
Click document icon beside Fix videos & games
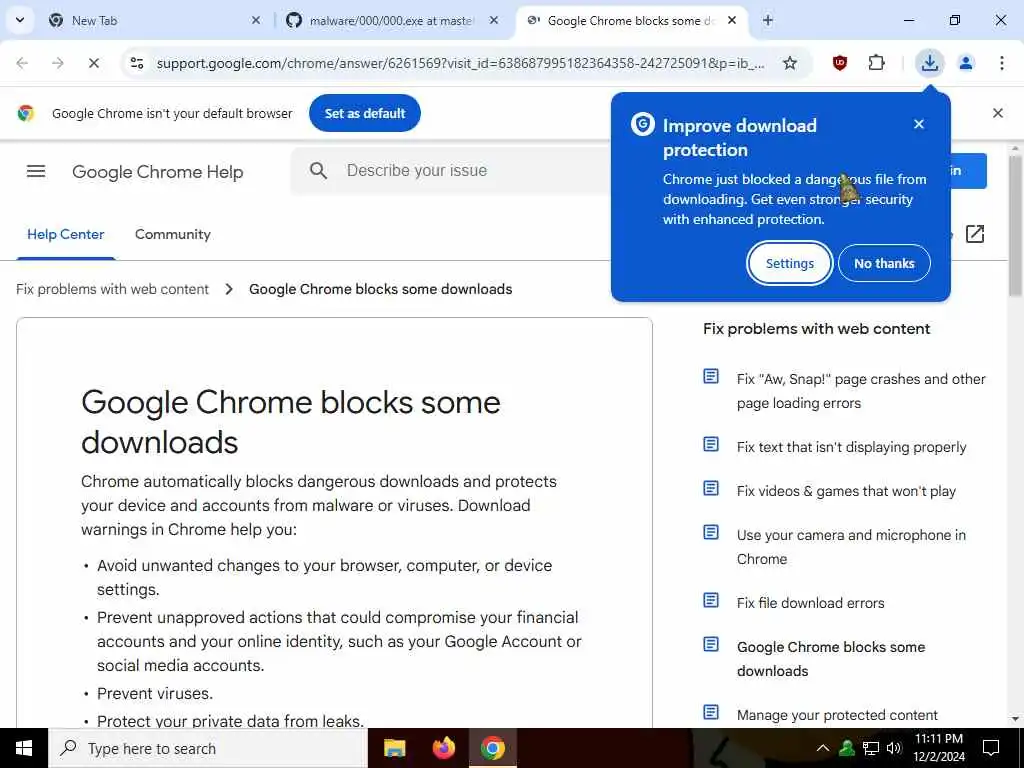coord(711,488)
